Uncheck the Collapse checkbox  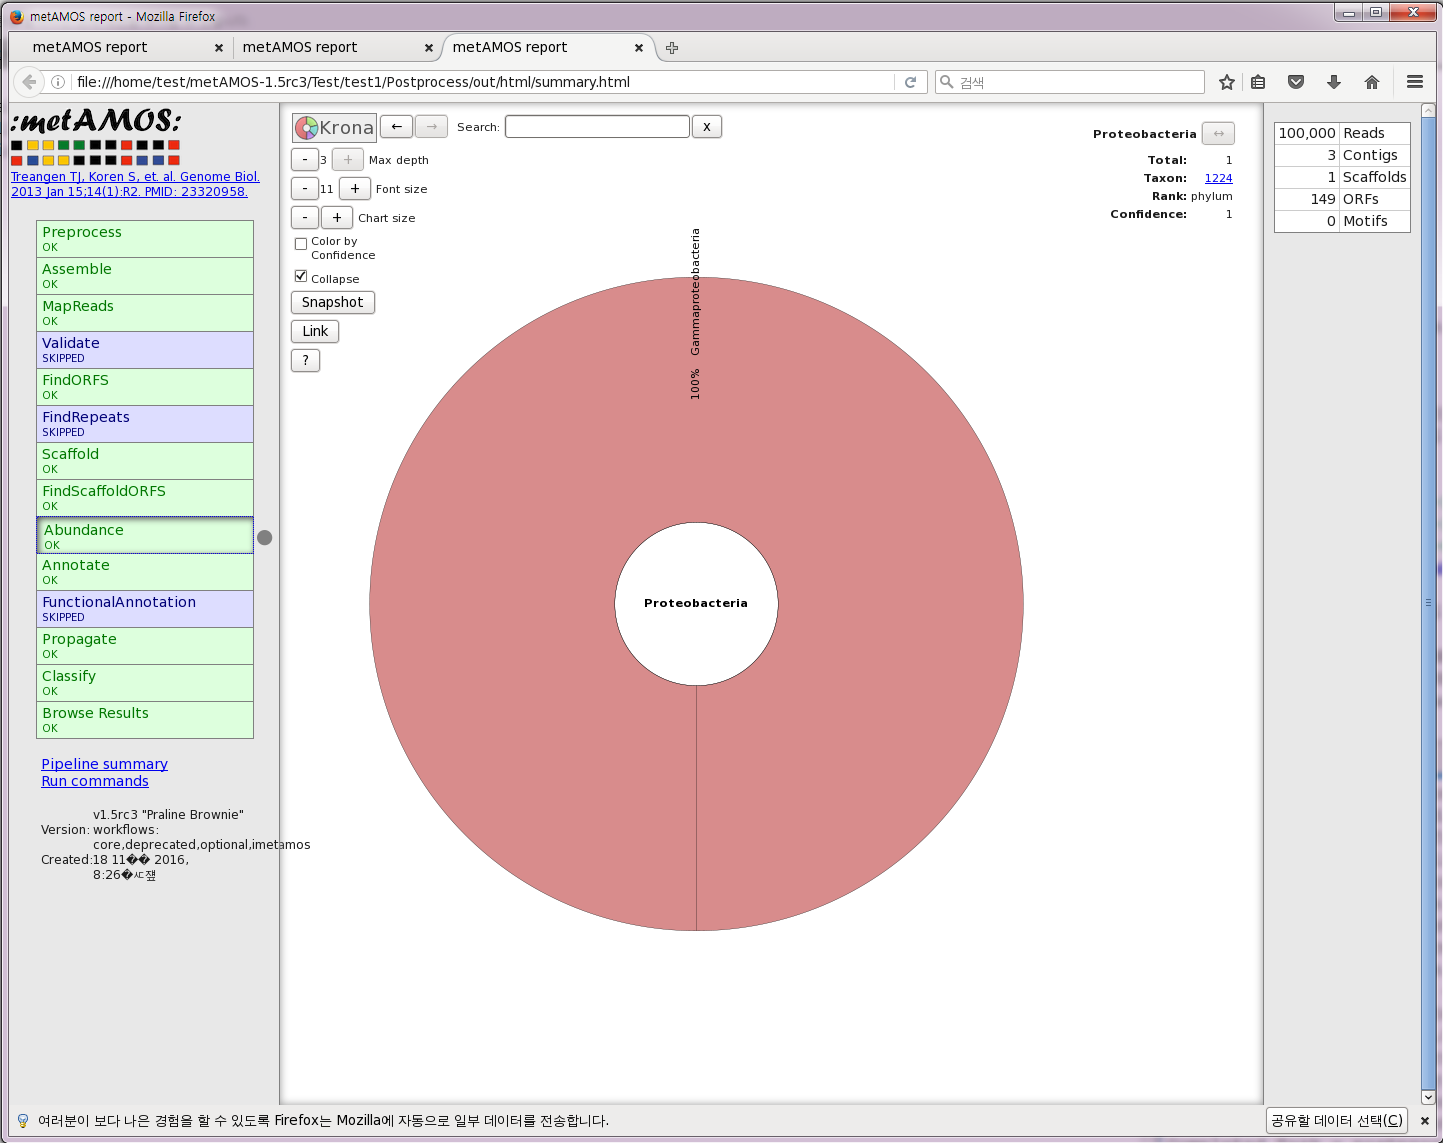pyautogui.click(x=301, y=276)
